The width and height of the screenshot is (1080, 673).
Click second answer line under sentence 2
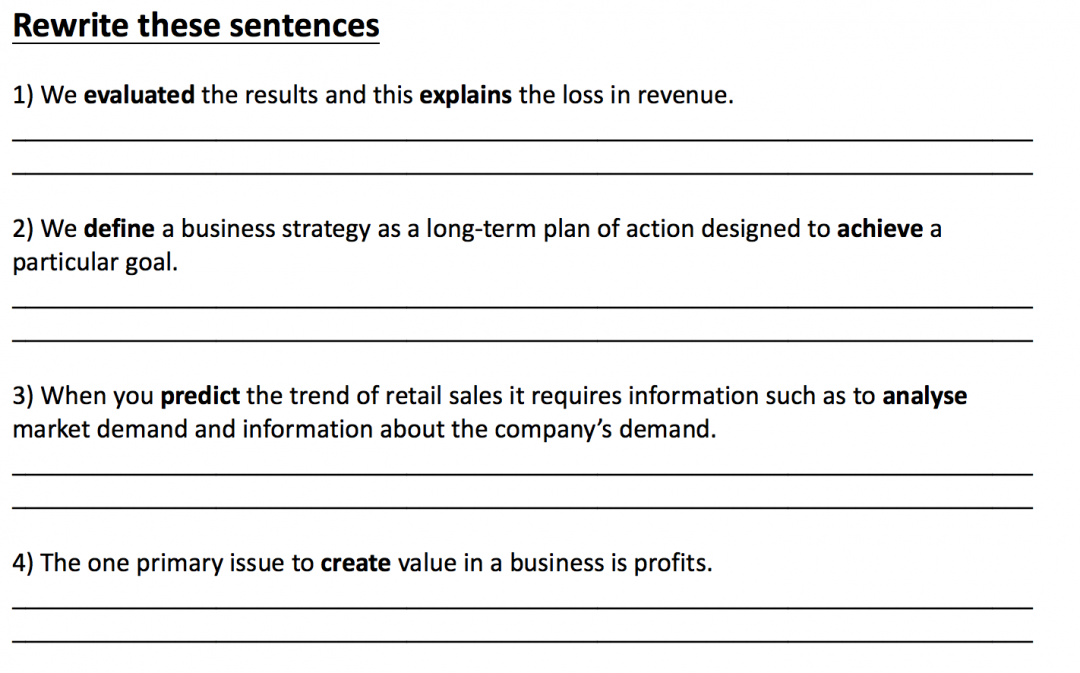[522, 341]
